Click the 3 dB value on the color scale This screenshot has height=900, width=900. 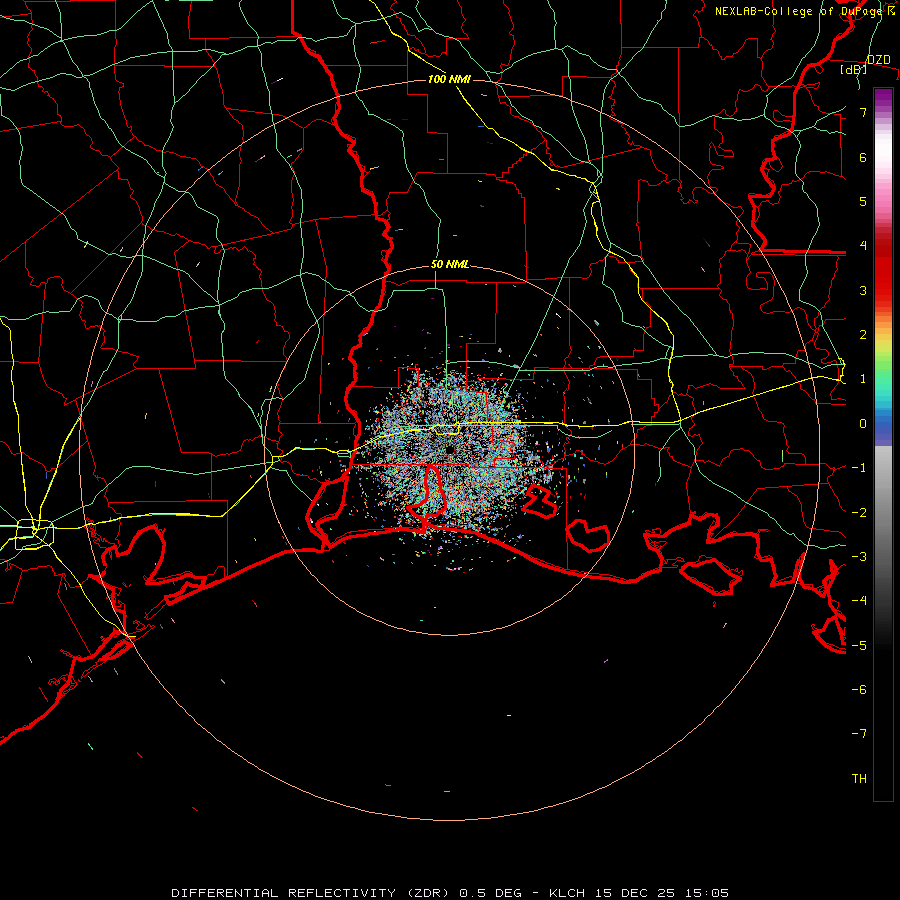click(x=863, y=290)
